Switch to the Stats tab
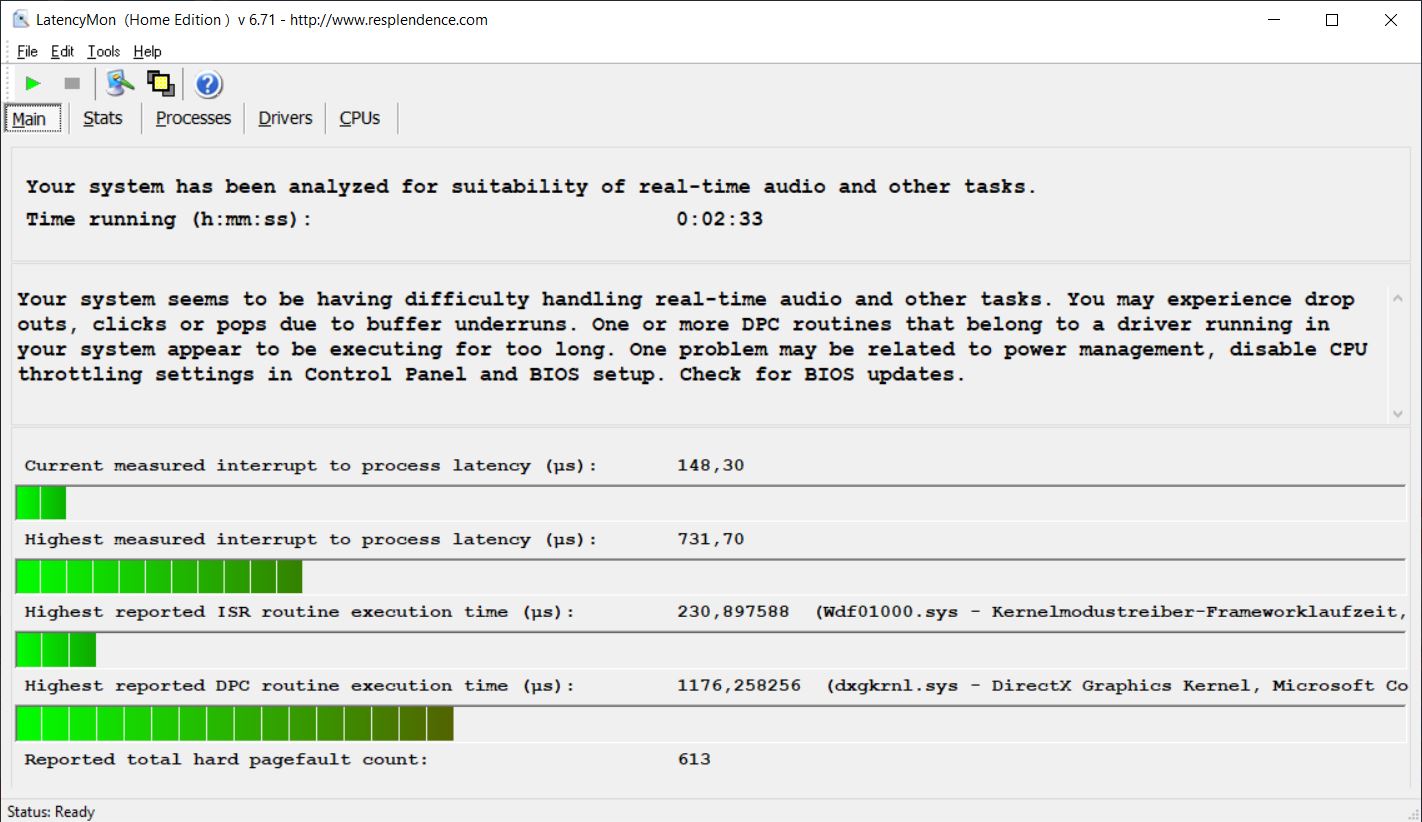1422x822 pixels. point(103,118)
